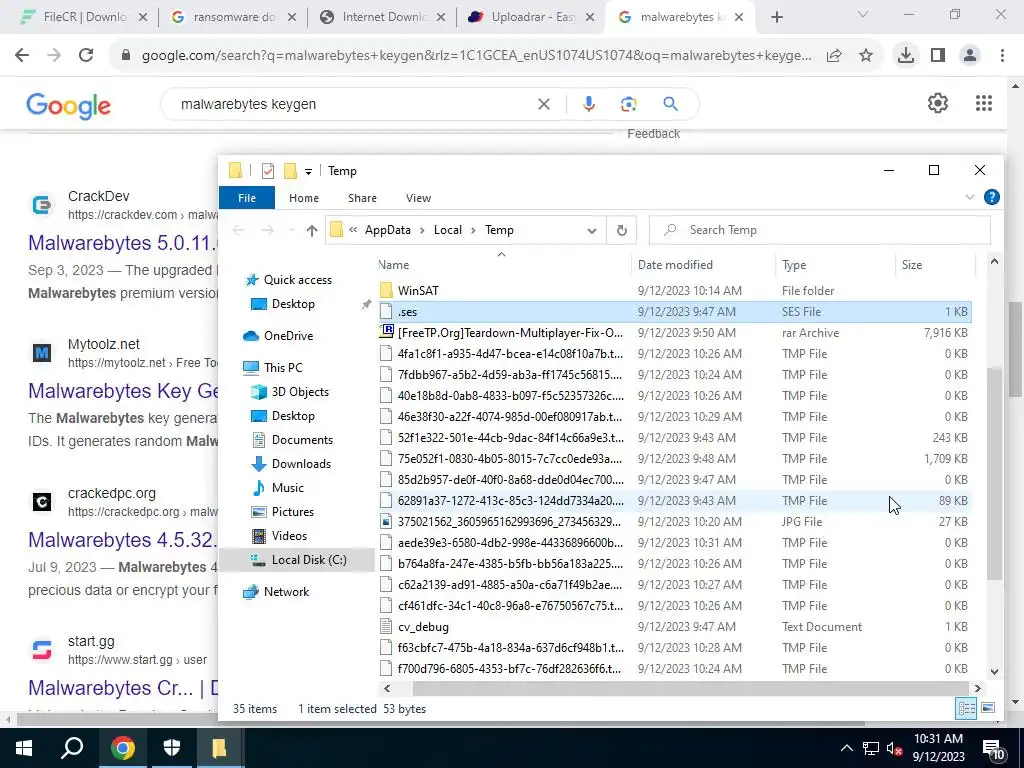Open recent locations dropdown arrow
Image resolution: width=1024 pixels, height=768 pixels.
pos(291,230)
